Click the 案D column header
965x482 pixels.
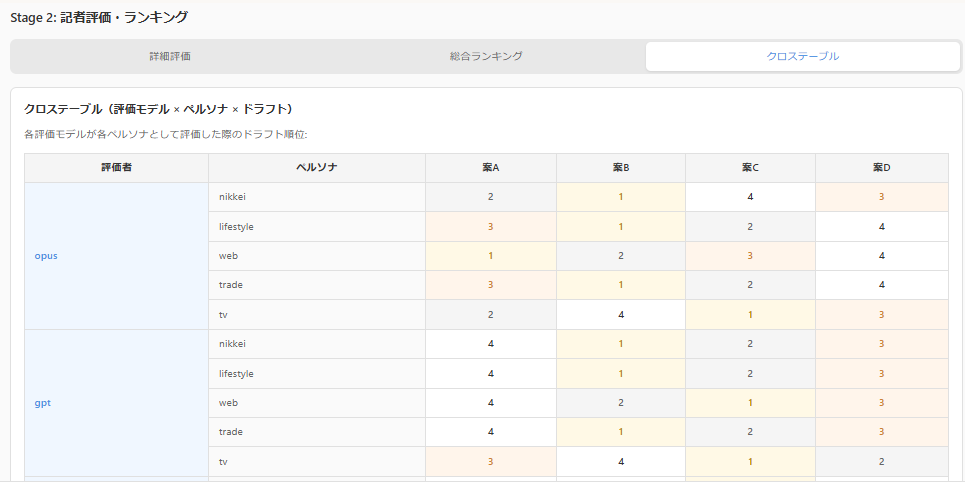click(881, 168)
